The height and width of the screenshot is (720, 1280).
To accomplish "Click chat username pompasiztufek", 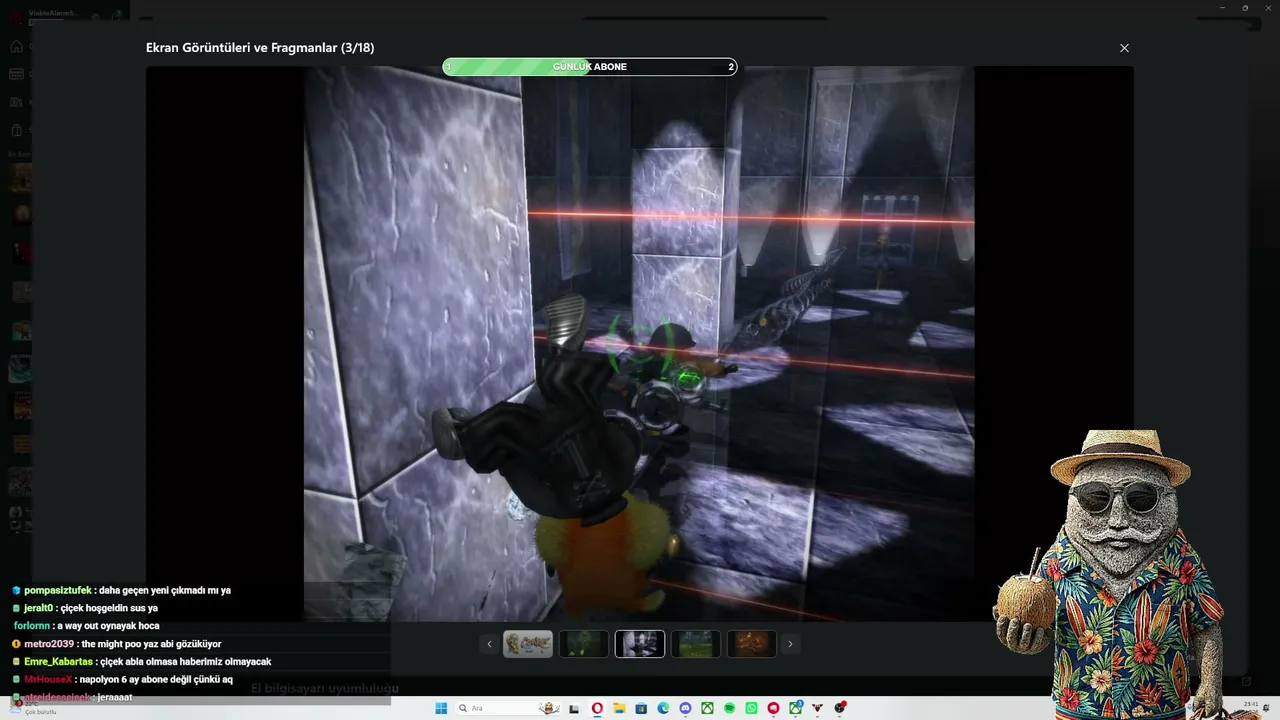I will pos(57,590).
